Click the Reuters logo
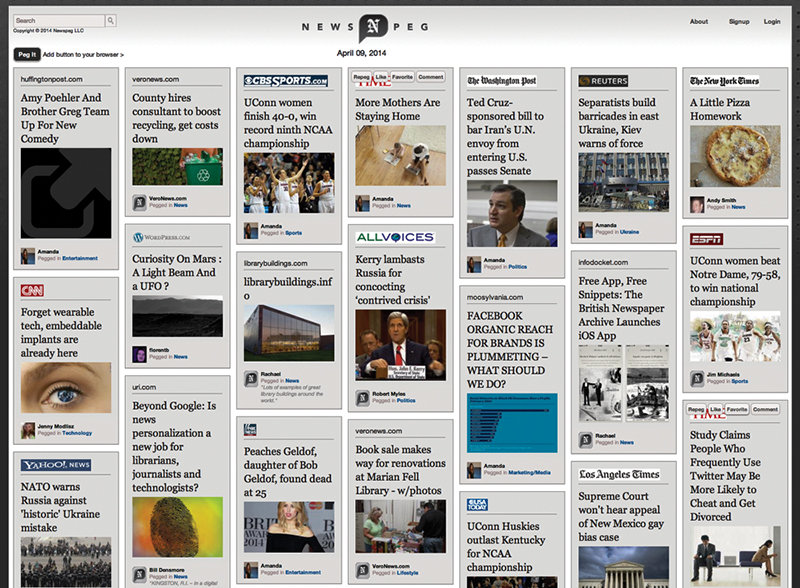Viewport: 800px width, 588px height. coord(604,81)
